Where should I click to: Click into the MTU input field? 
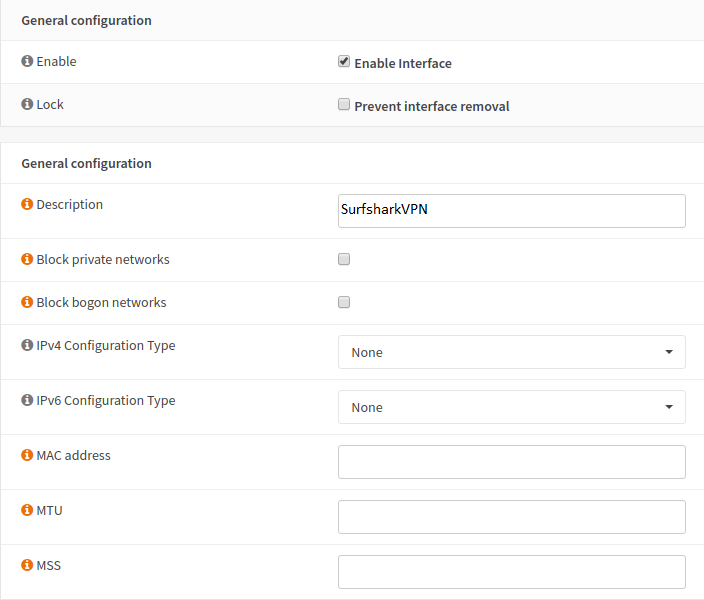click(511, 517)
